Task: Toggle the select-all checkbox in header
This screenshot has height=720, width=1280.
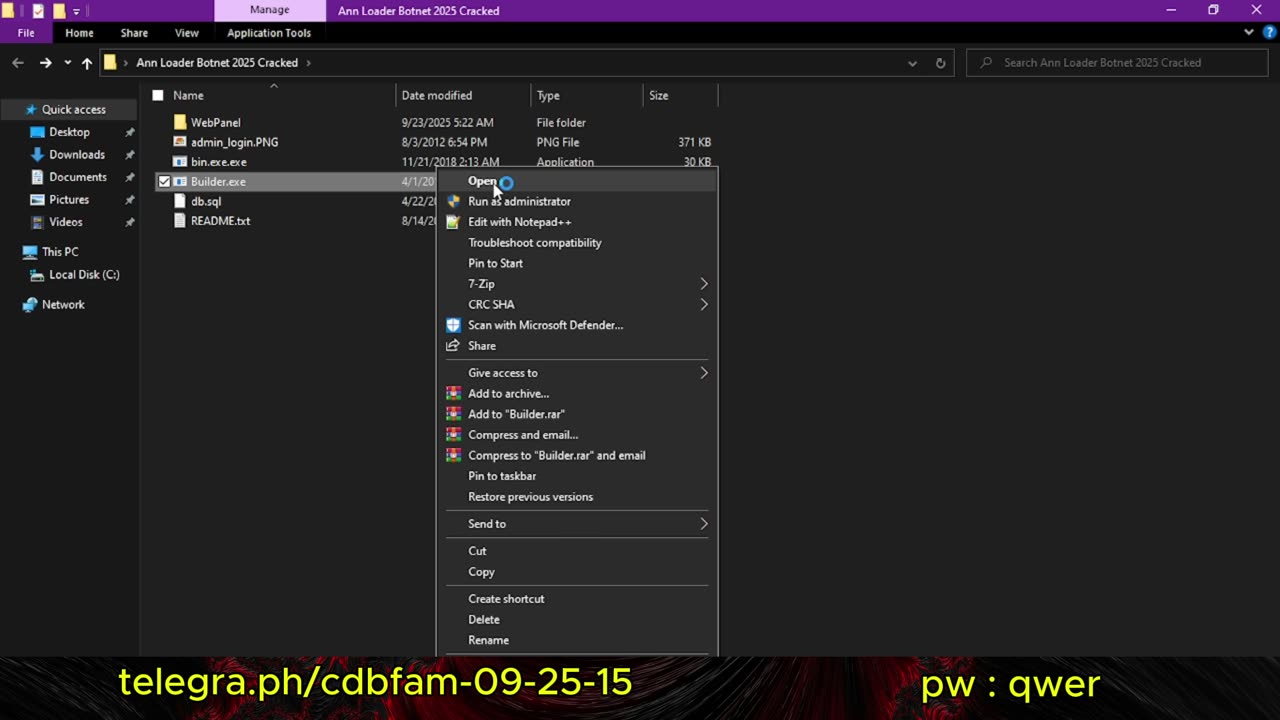Action: click(158, 96)
